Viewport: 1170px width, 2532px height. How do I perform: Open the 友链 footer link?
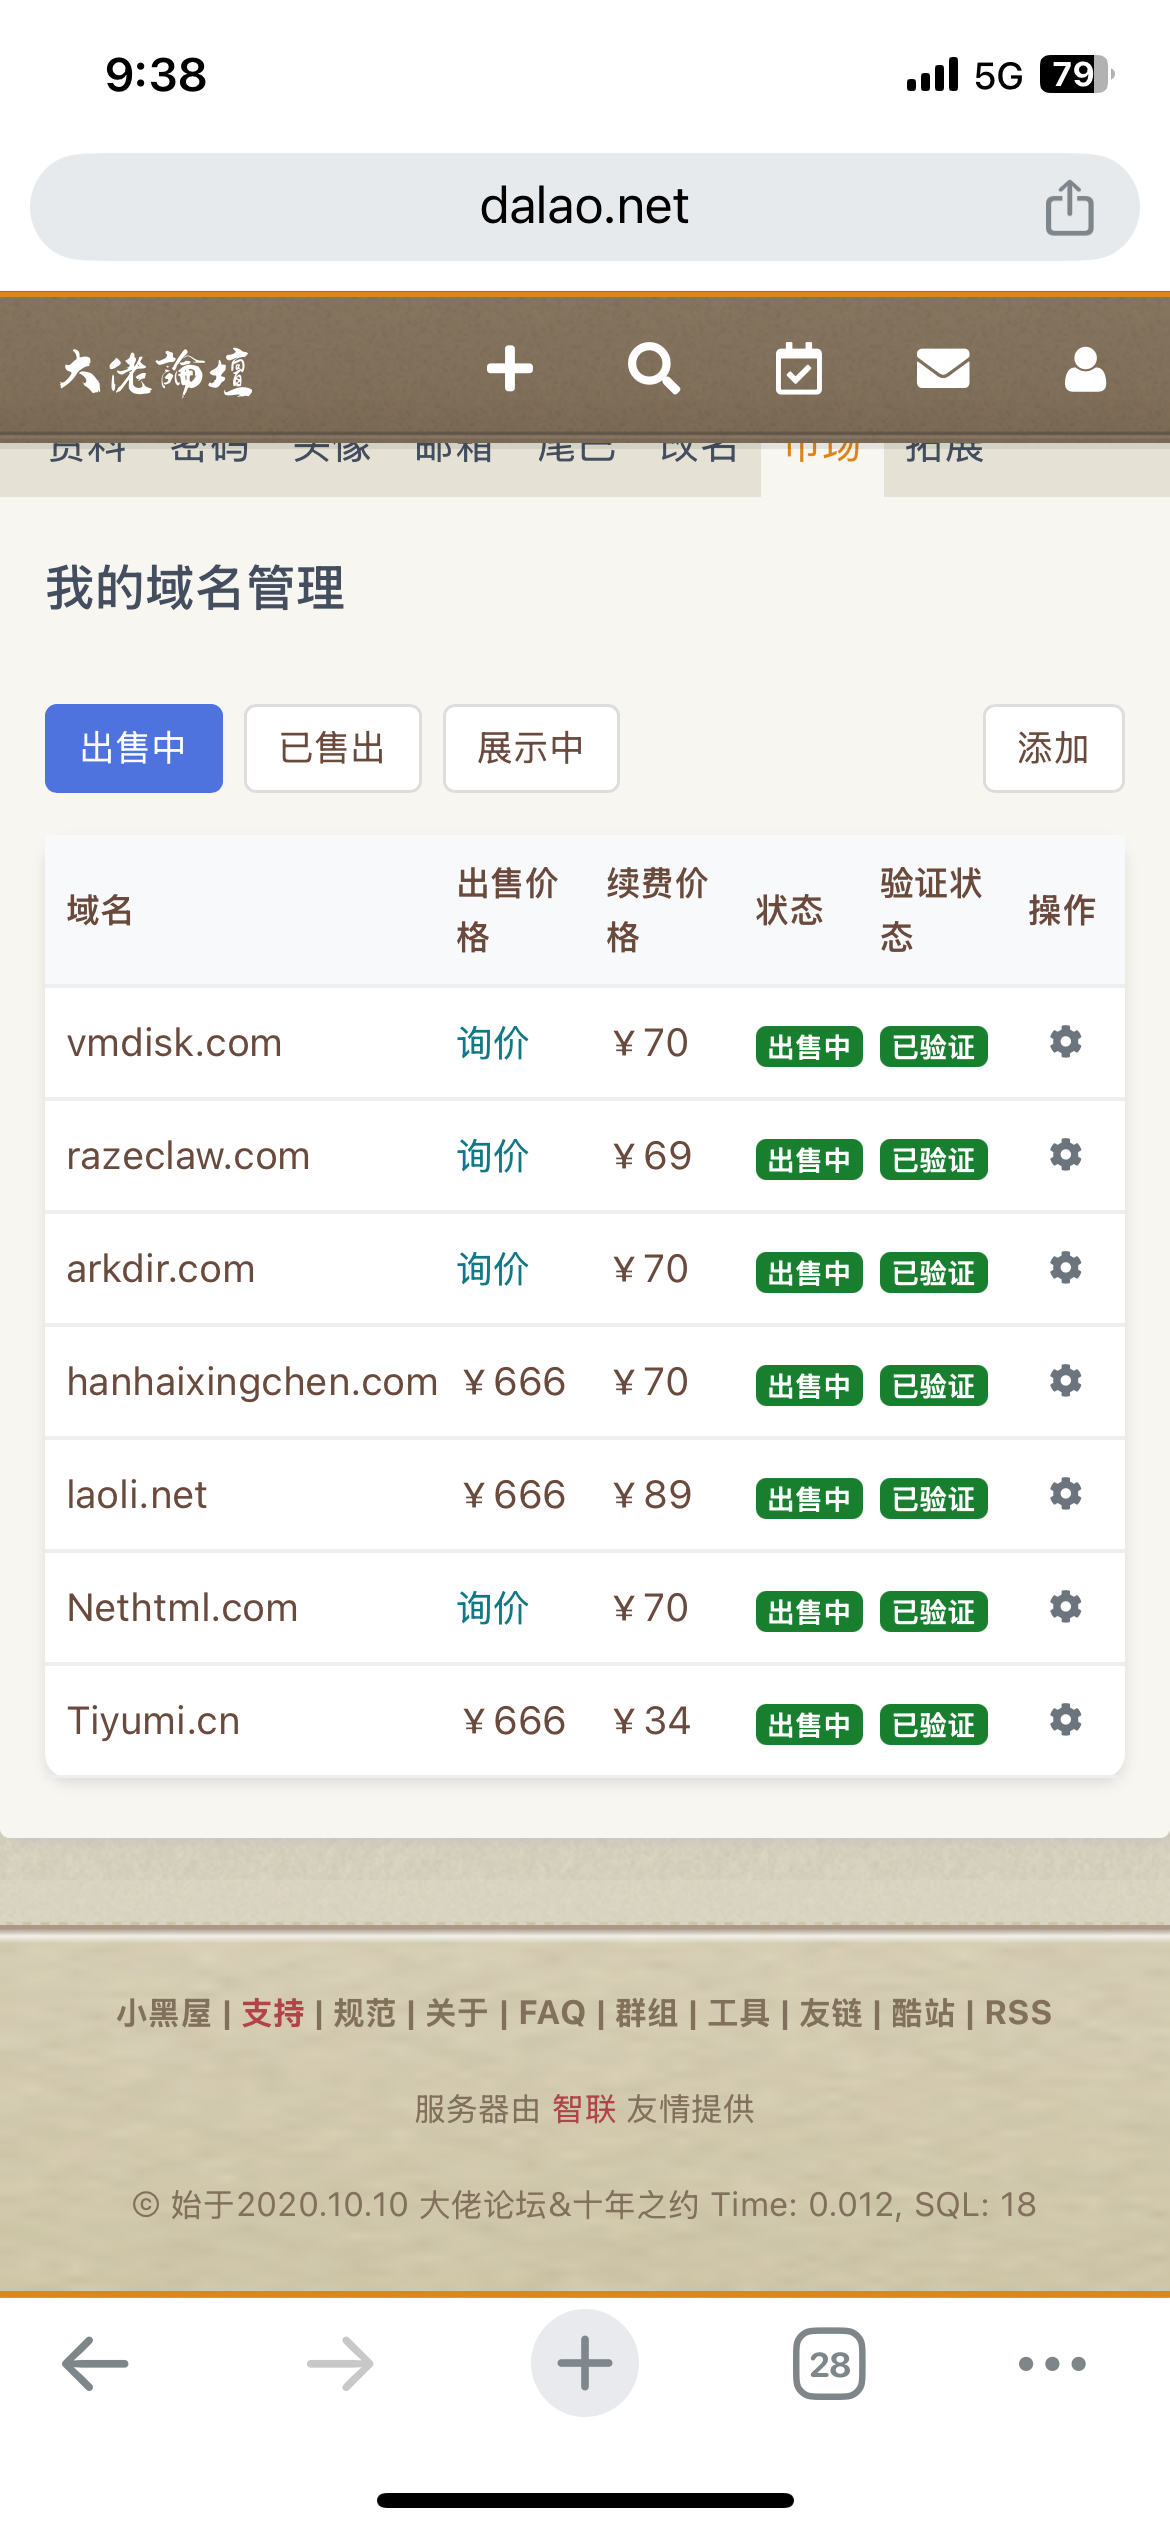point(831,2012)
